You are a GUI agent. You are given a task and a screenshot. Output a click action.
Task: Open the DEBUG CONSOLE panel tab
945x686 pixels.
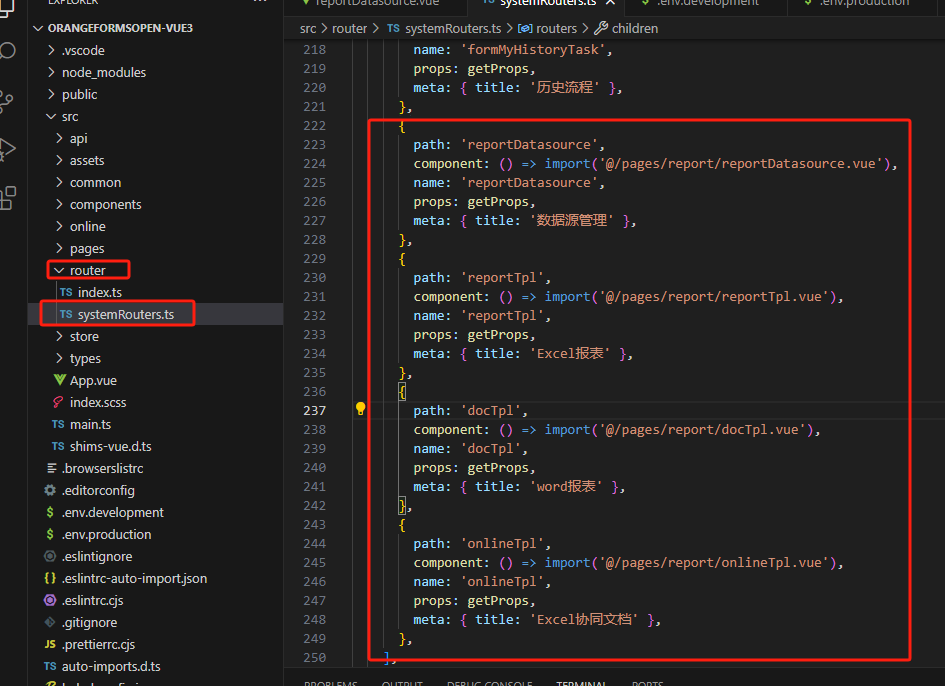[489, 682]
